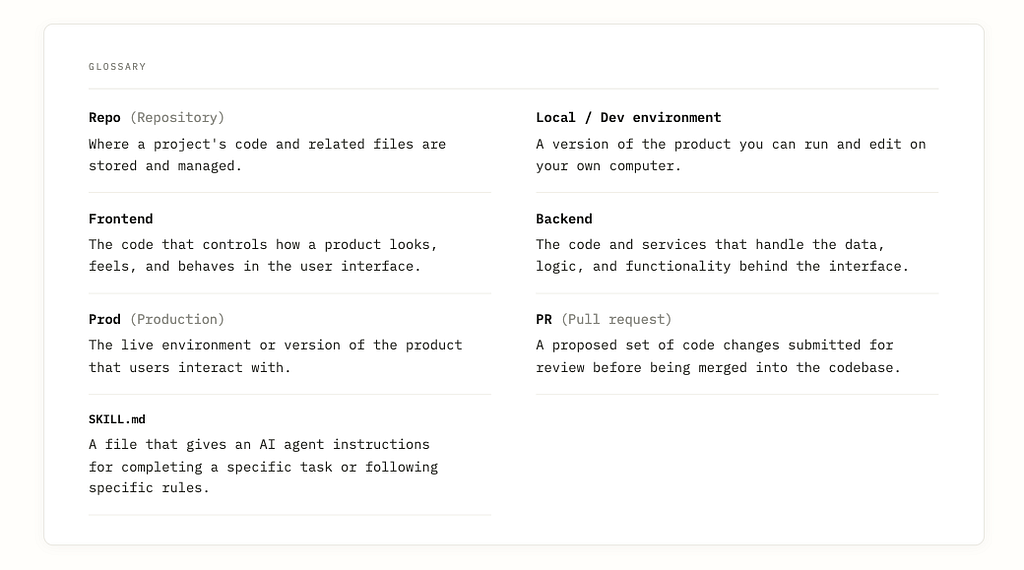Select the Prod term title
This screenshot has height=570, width=1024.
click(104, 319)
